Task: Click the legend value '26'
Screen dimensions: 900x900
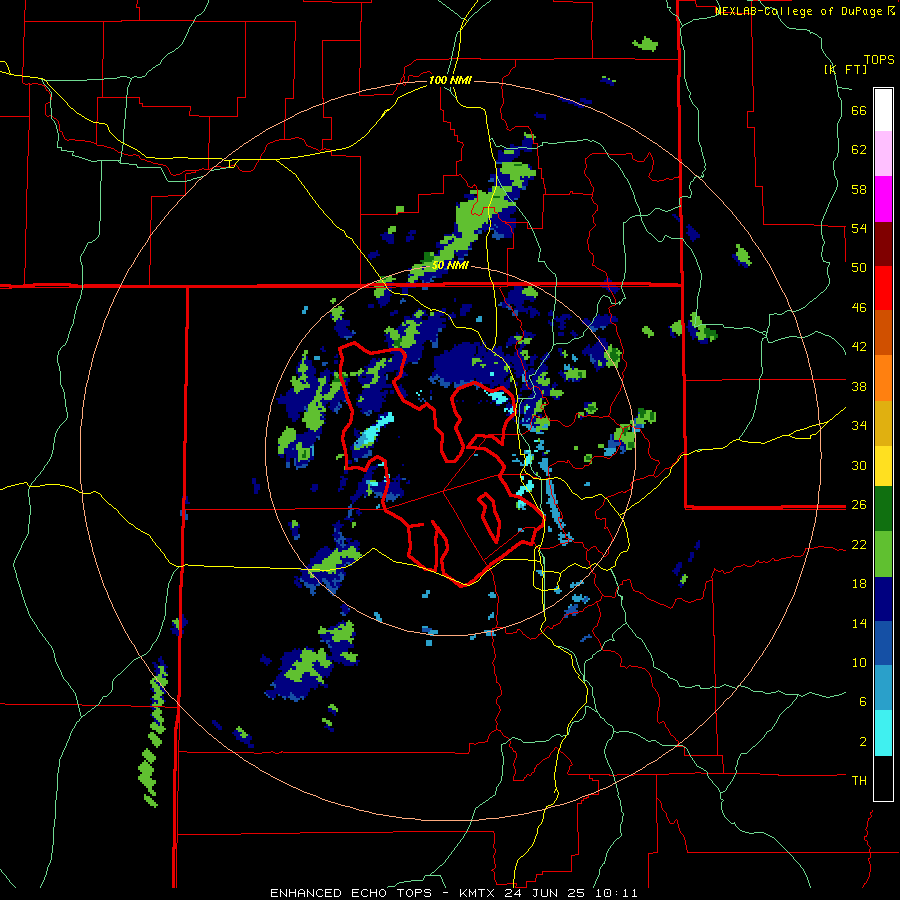Action: click(859, 505)
